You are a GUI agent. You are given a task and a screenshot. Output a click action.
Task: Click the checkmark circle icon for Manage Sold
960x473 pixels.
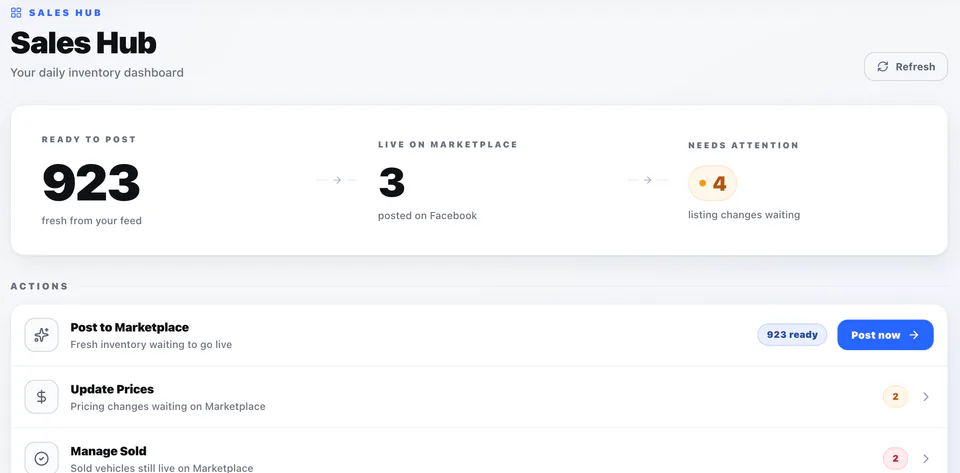click(x=42, y=458)
